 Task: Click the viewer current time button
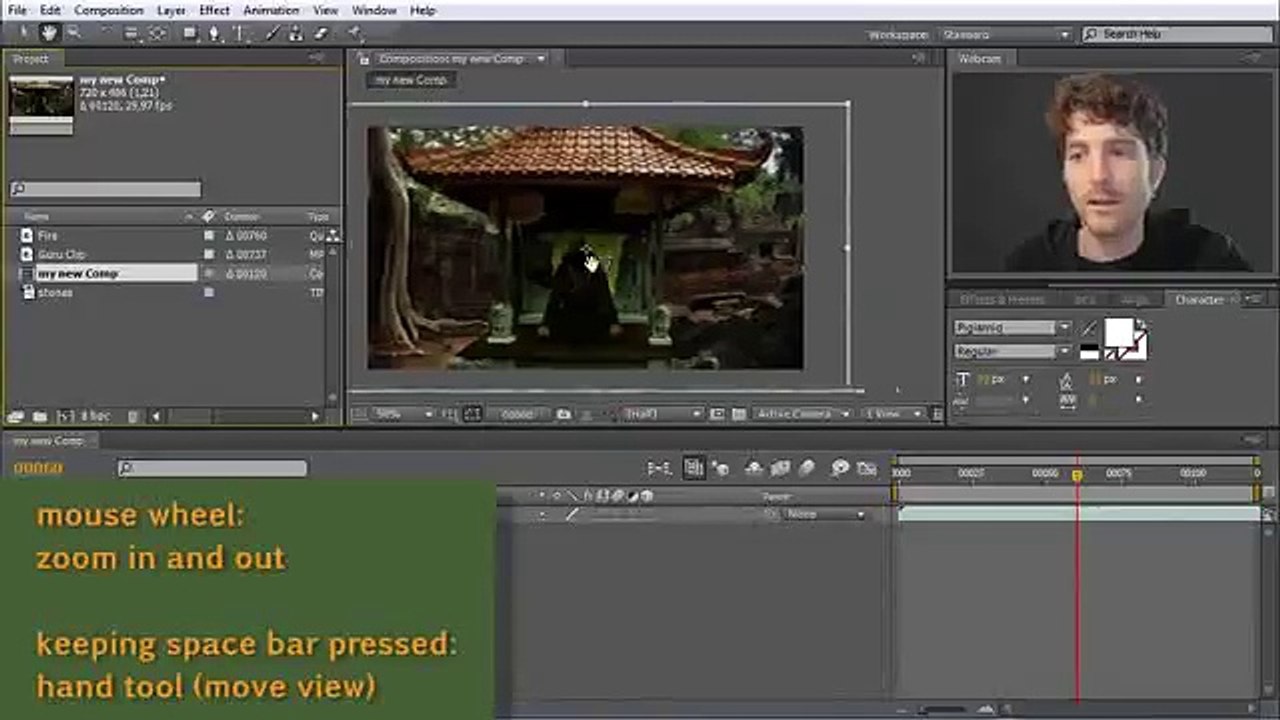coord(516,414)
